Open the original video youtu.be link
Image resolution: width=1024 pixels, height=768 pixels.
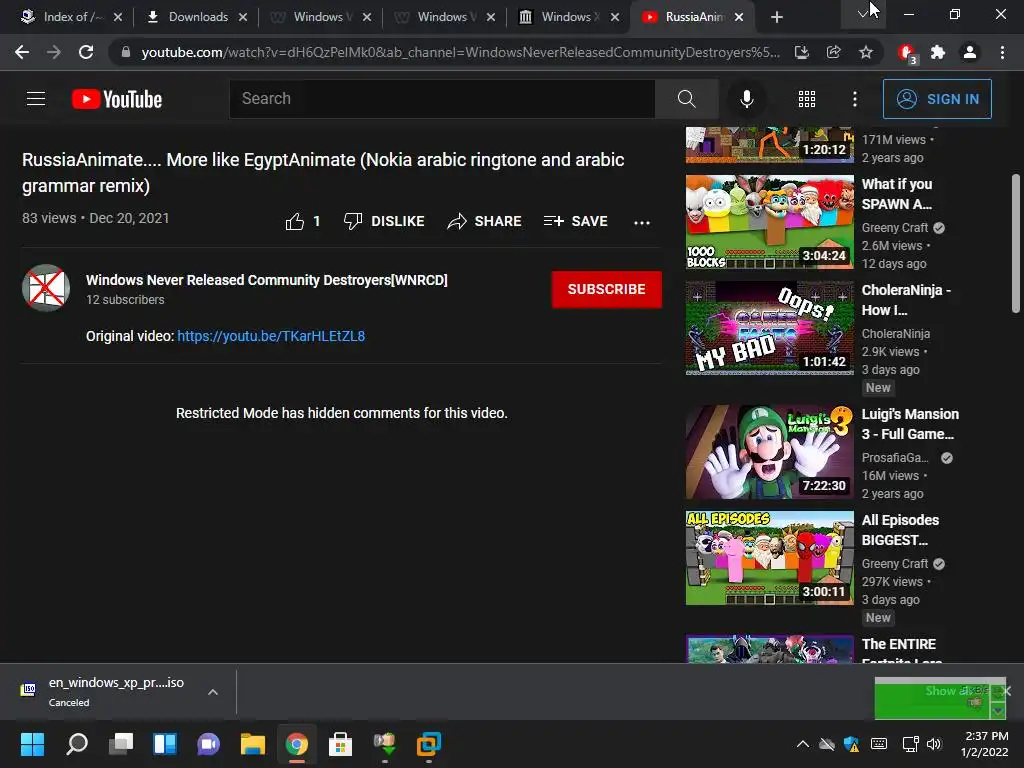(271, 336)
